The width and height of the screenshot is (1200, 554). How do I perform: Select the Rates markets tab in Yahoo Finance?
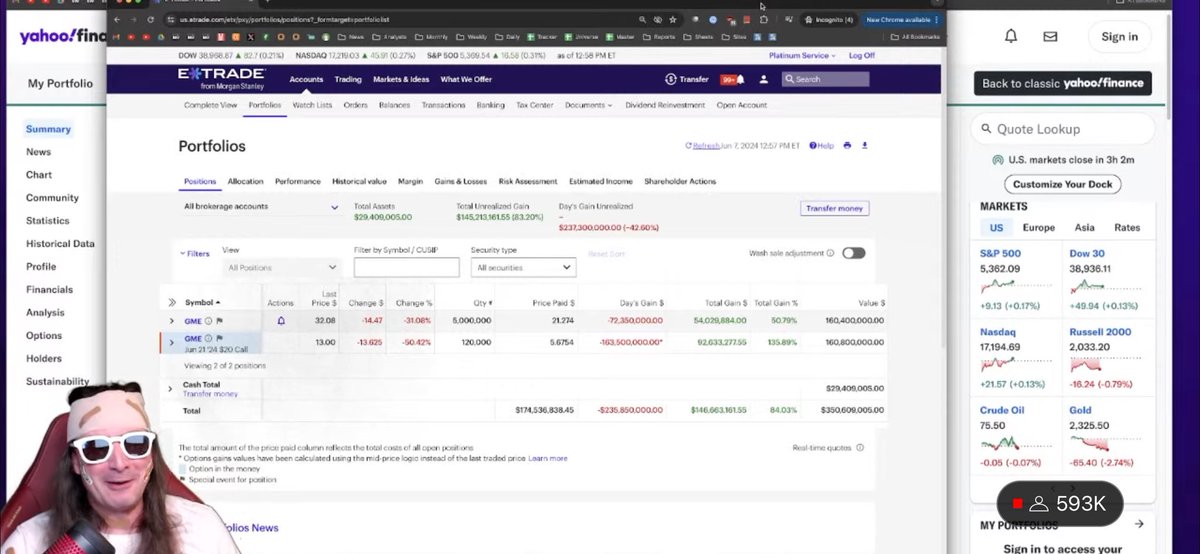(1127, 228)
